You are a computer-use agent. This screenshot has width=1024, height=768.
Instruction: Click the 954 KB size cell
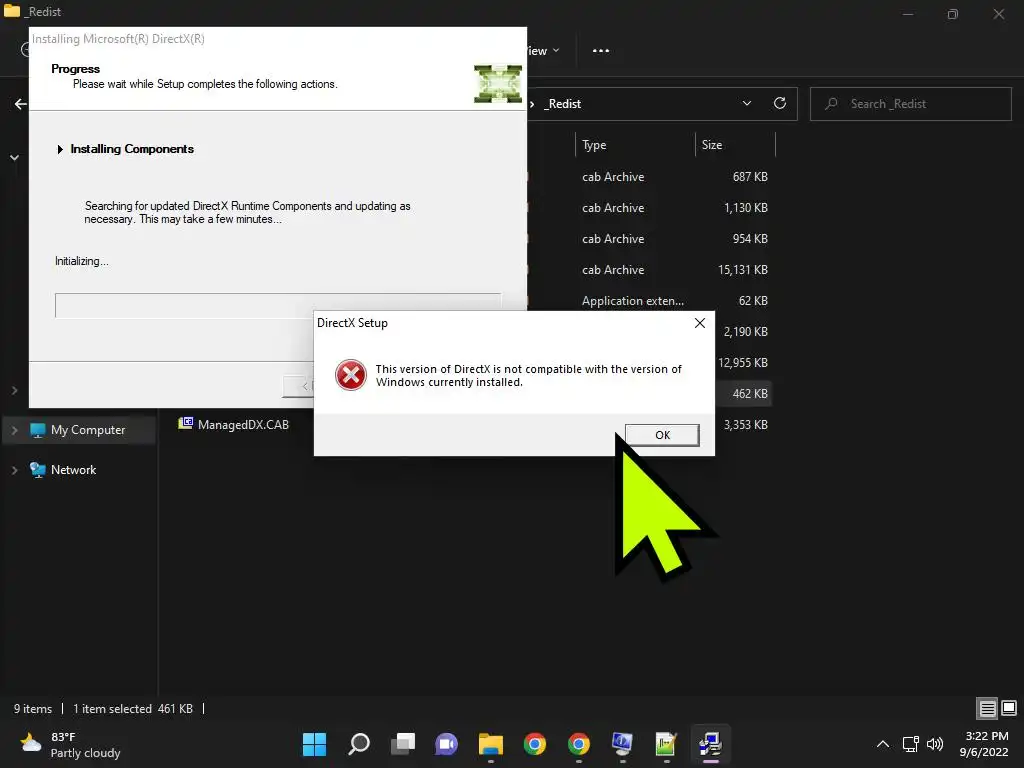coord(750,239)
